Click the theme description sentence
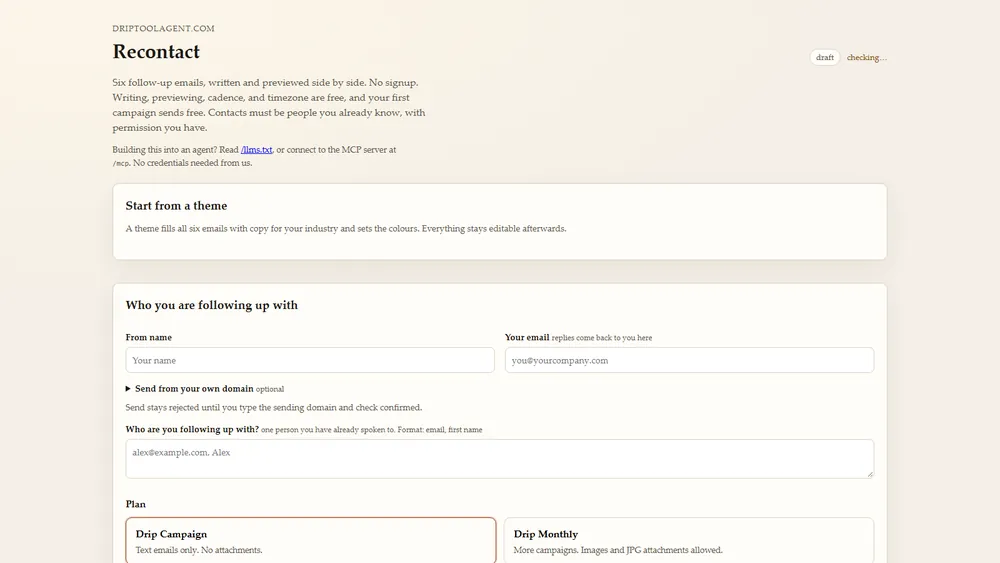The width and height of the screenshot is (1000, 563). [x=346, y=228]
